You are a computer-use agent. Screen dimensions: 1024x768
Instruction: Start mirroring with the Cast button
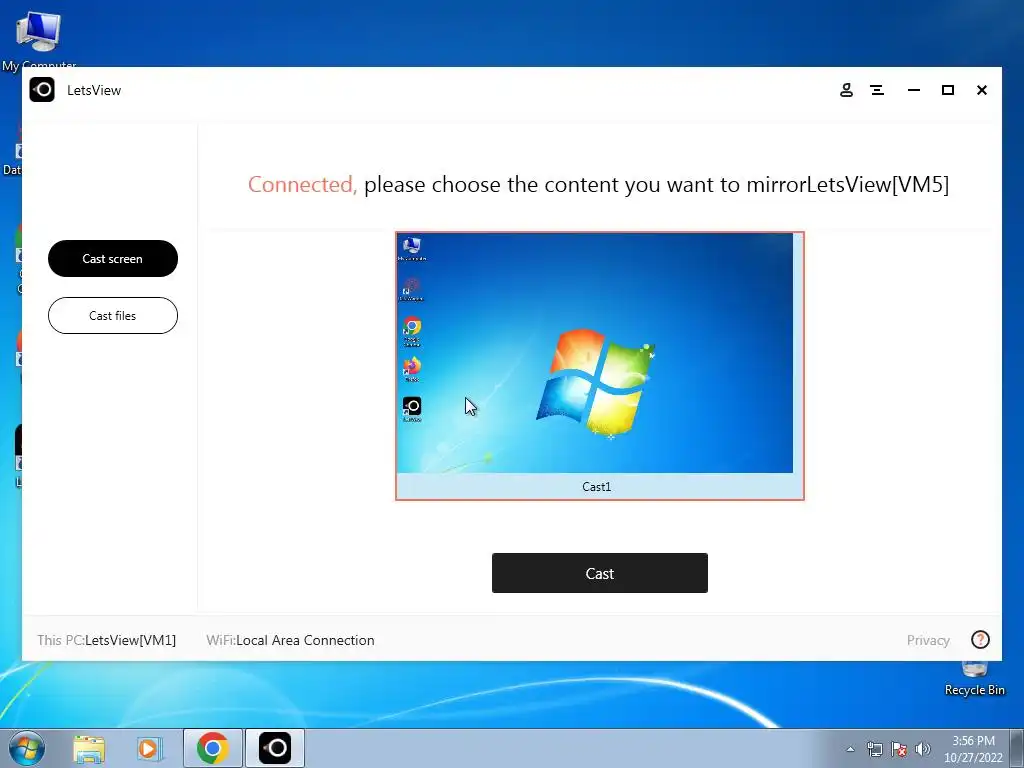click(600, 573)
